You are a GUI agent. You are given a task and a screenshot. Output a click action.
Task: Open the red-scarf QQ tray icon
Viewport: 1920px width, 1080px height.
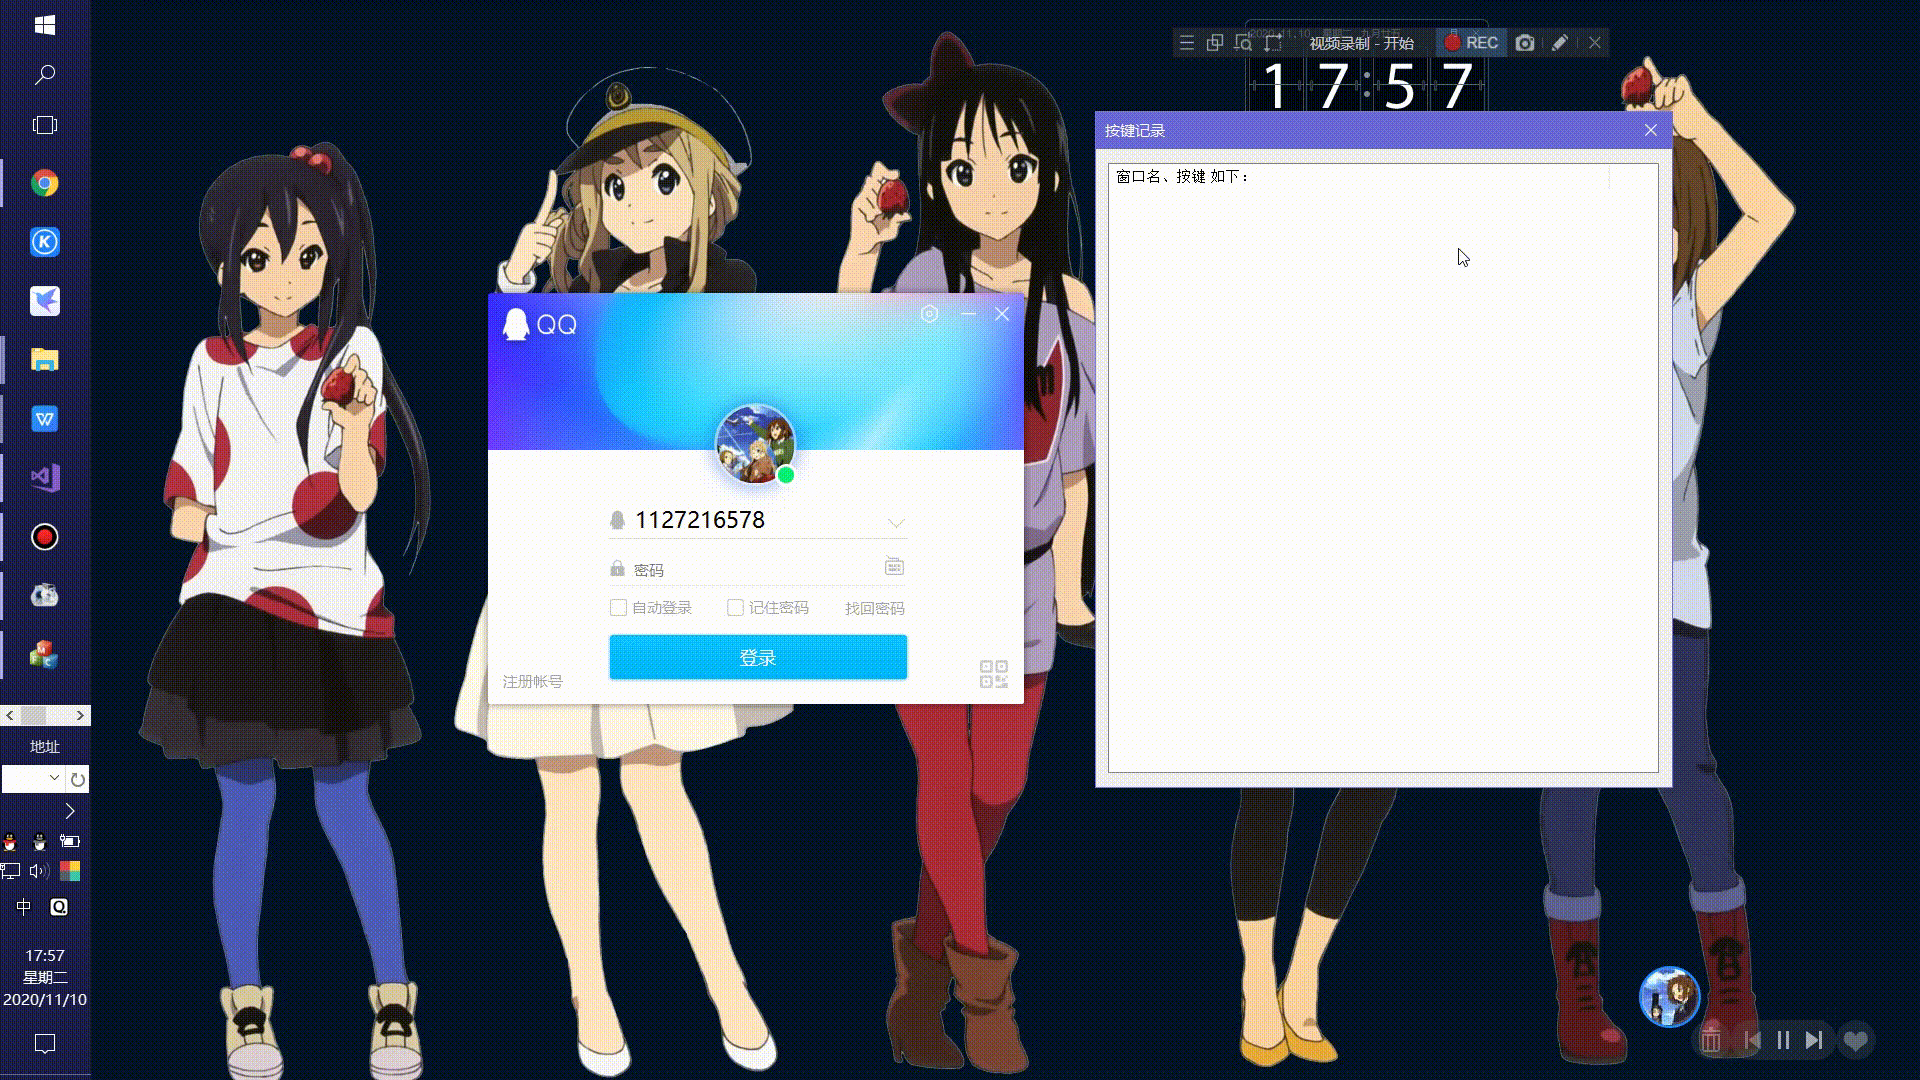coord(10,842)
